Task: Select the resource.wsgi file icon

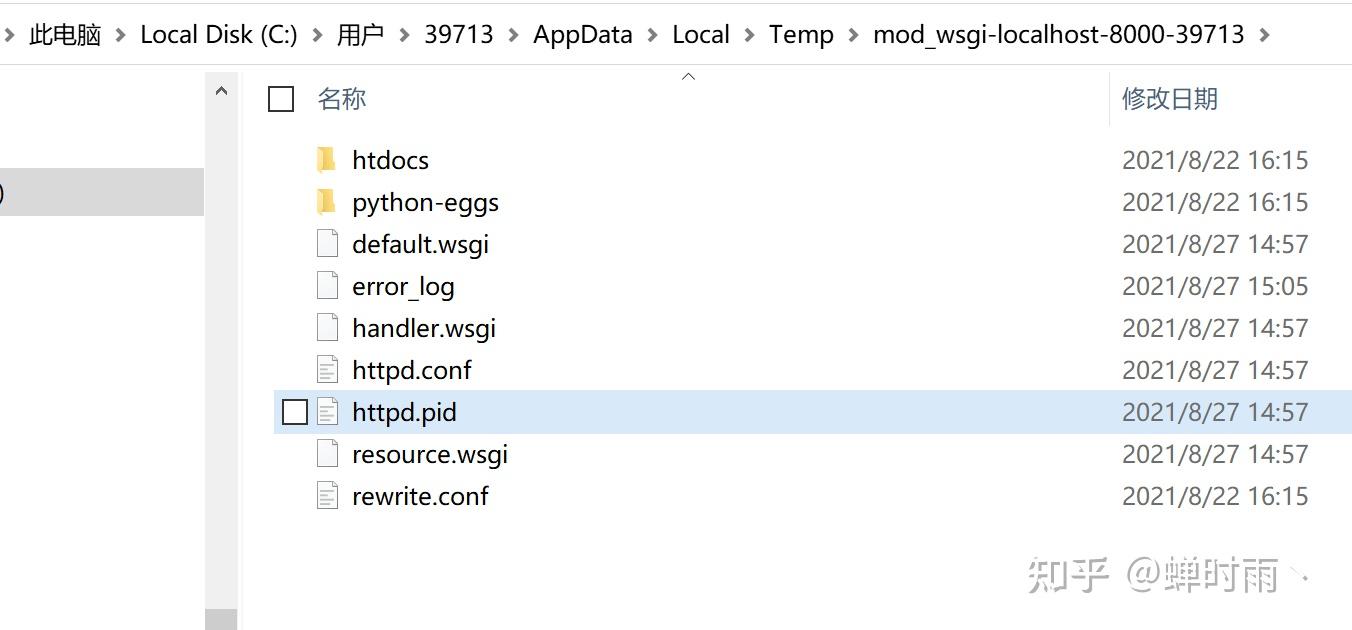Action: point(328,454)
